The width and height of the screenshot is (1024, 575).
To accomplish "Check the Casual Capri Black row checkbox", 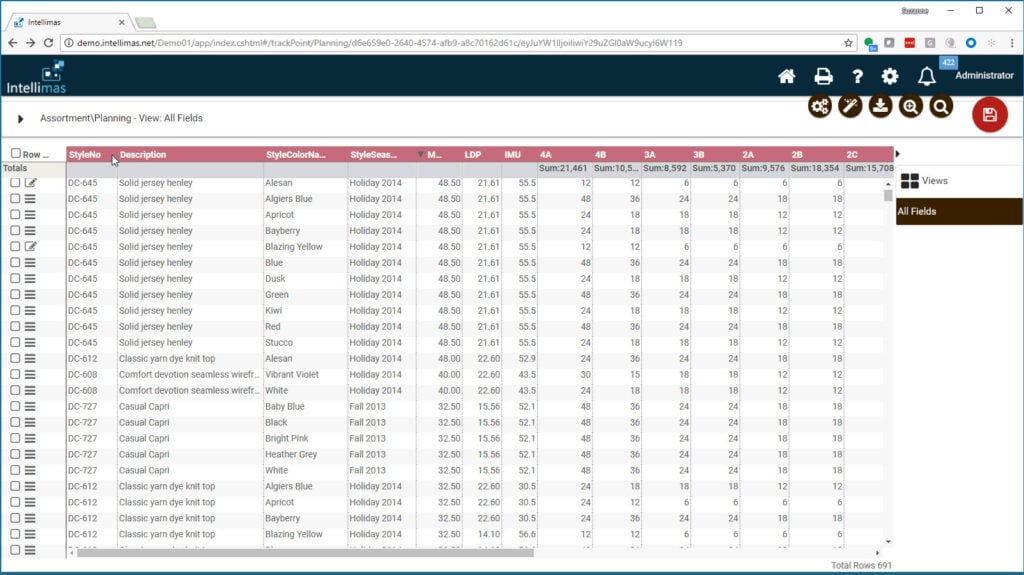I will (x=15, y=422).
